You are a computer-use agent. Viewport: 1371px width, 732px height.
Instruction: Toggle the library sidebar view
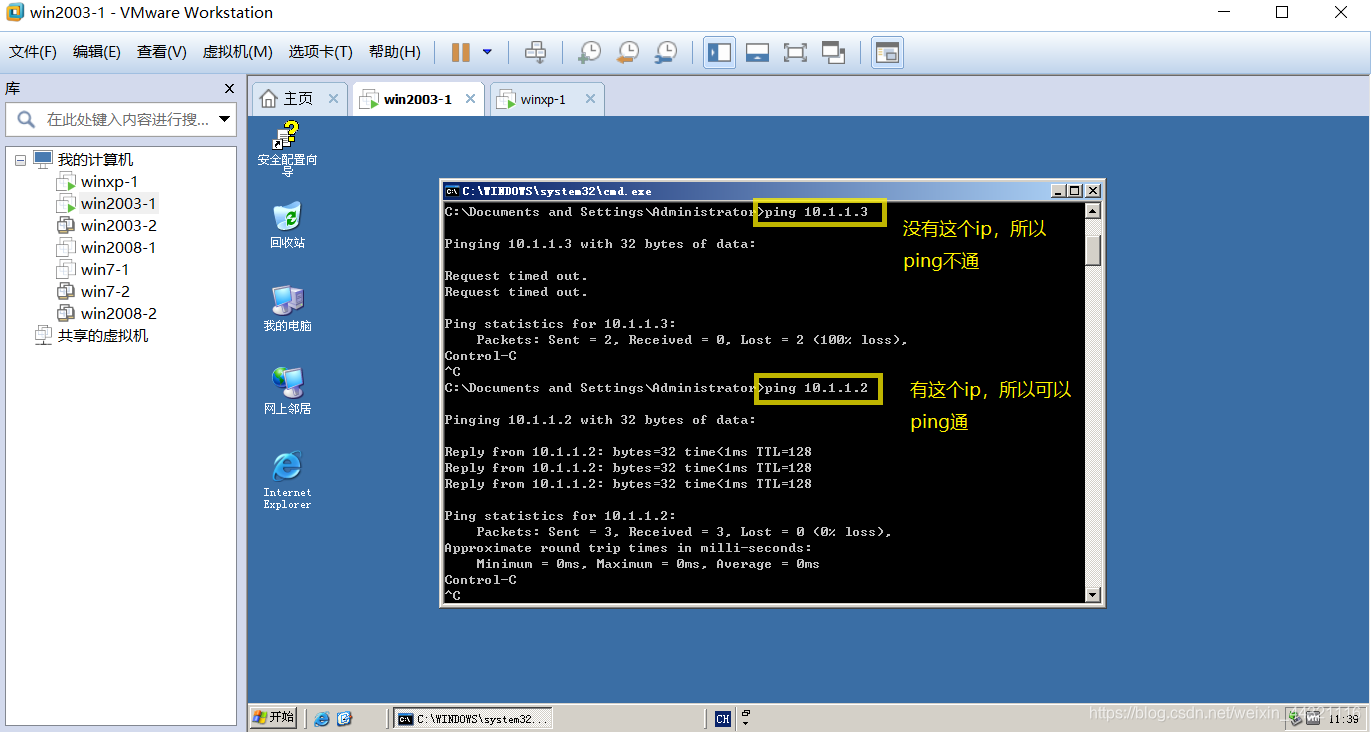point(719,52)
